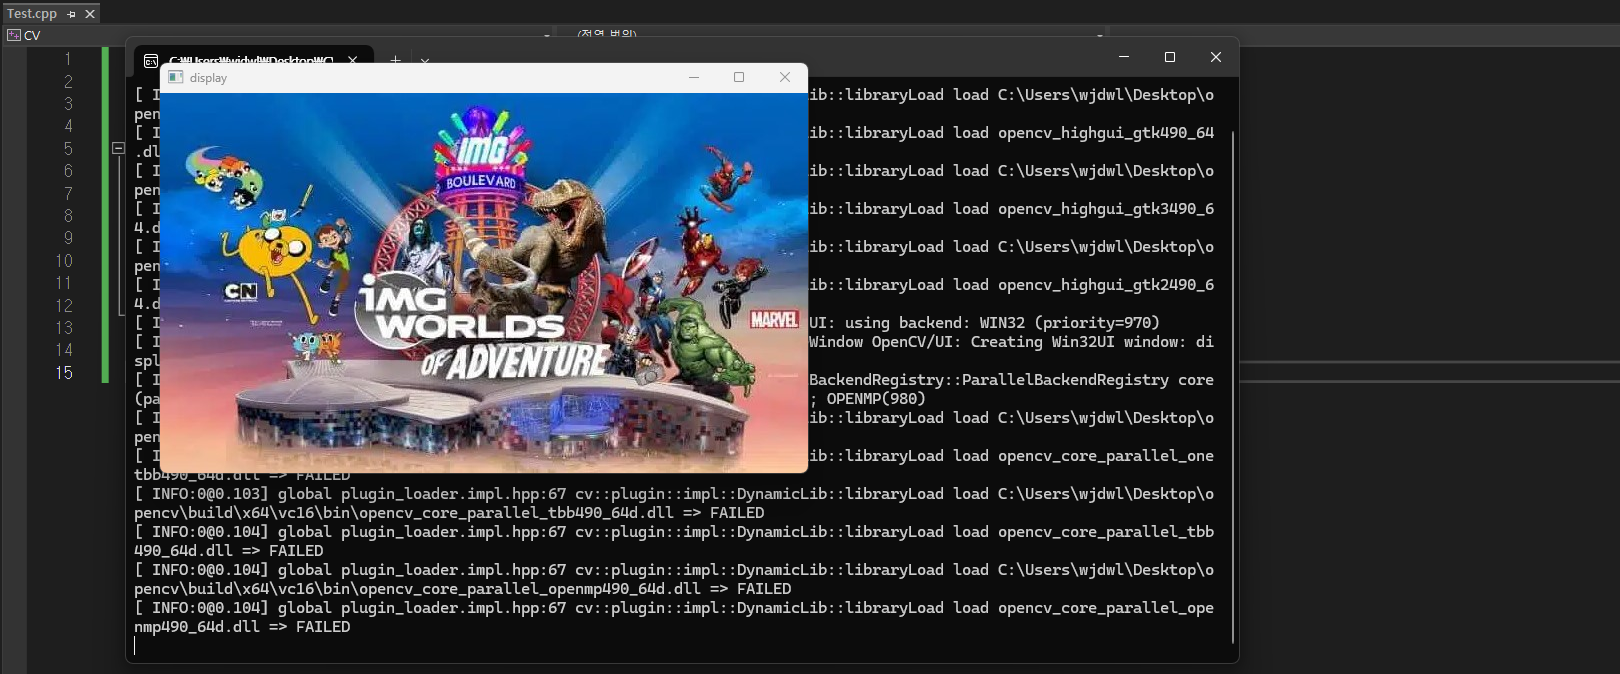
Task: Click the '; OPENMP(980)' log text
Action: pyautogui.click(x=867, y=399)
